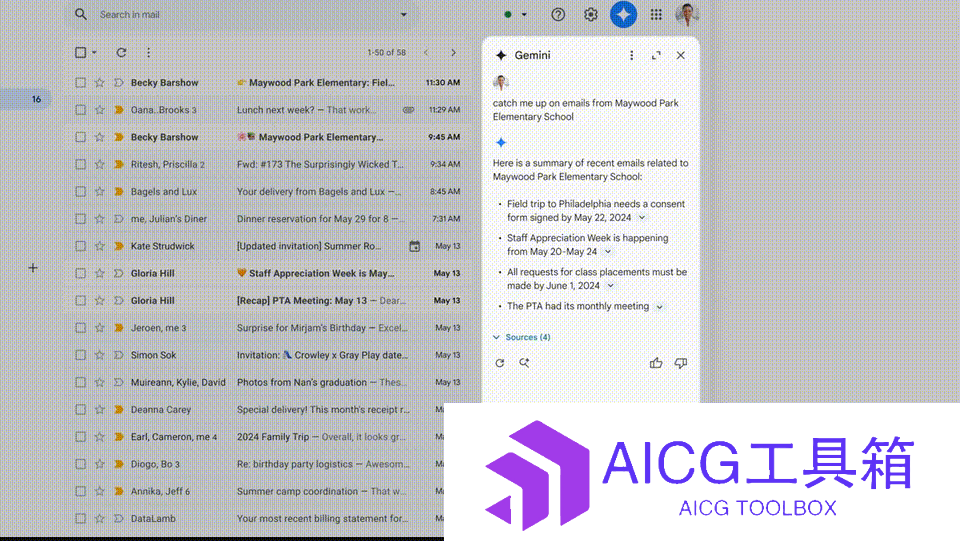The width and height of the screenshot is (960, 541).
Task: Click the 1-50 of 58 counter
Action: 386,53
